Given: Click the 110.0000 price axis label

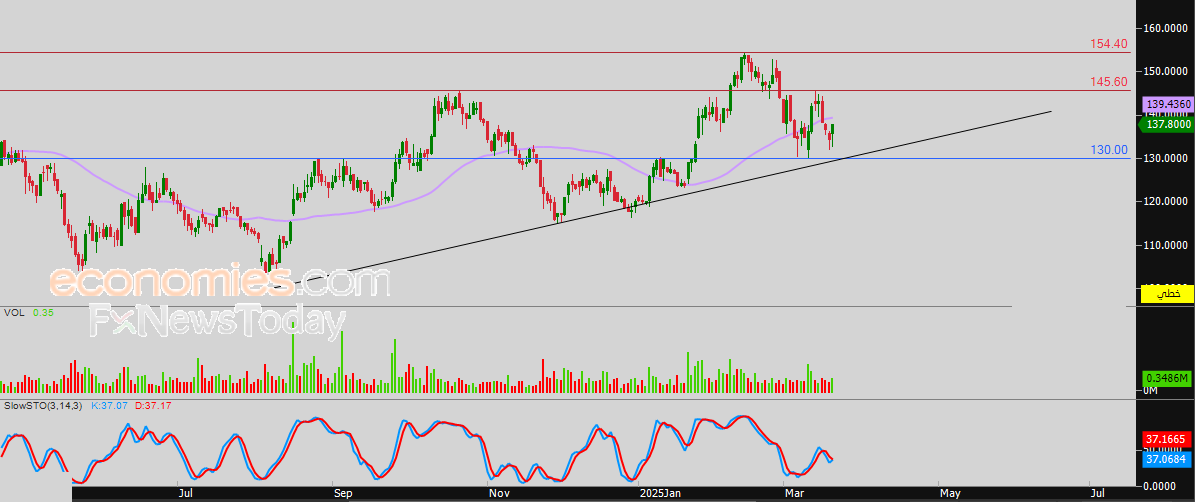Looking at the screenshot, I should coord(1167,245).
